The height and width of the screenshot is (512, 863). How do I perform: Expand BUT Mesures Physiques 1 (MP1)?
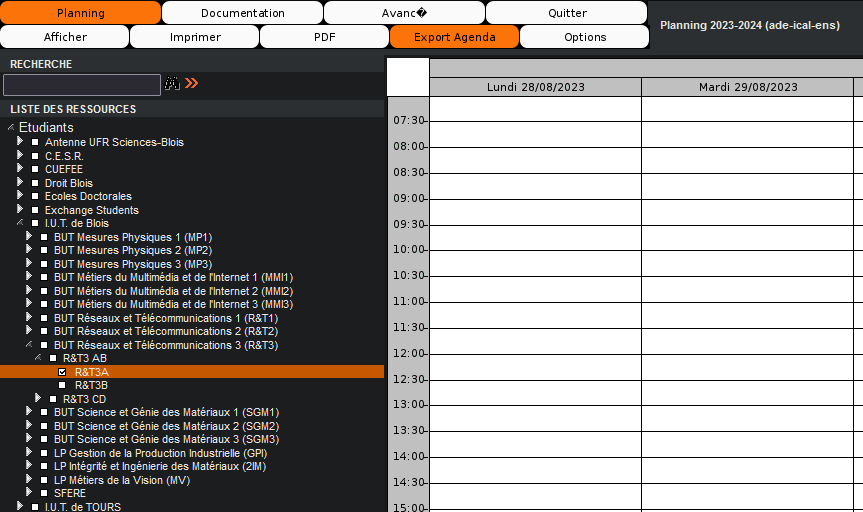[29, 236]
